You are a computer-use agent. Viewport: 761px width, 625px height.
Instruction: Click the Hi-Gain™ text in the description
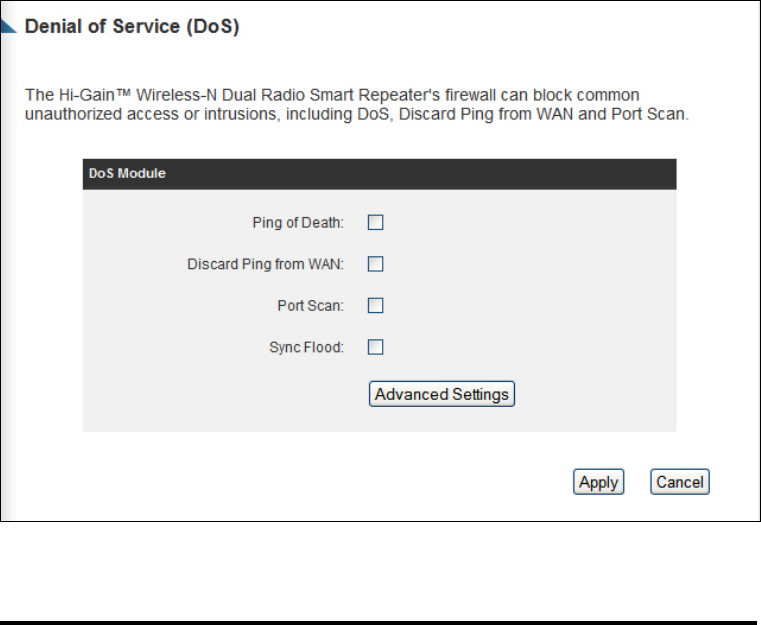point(95,95)
